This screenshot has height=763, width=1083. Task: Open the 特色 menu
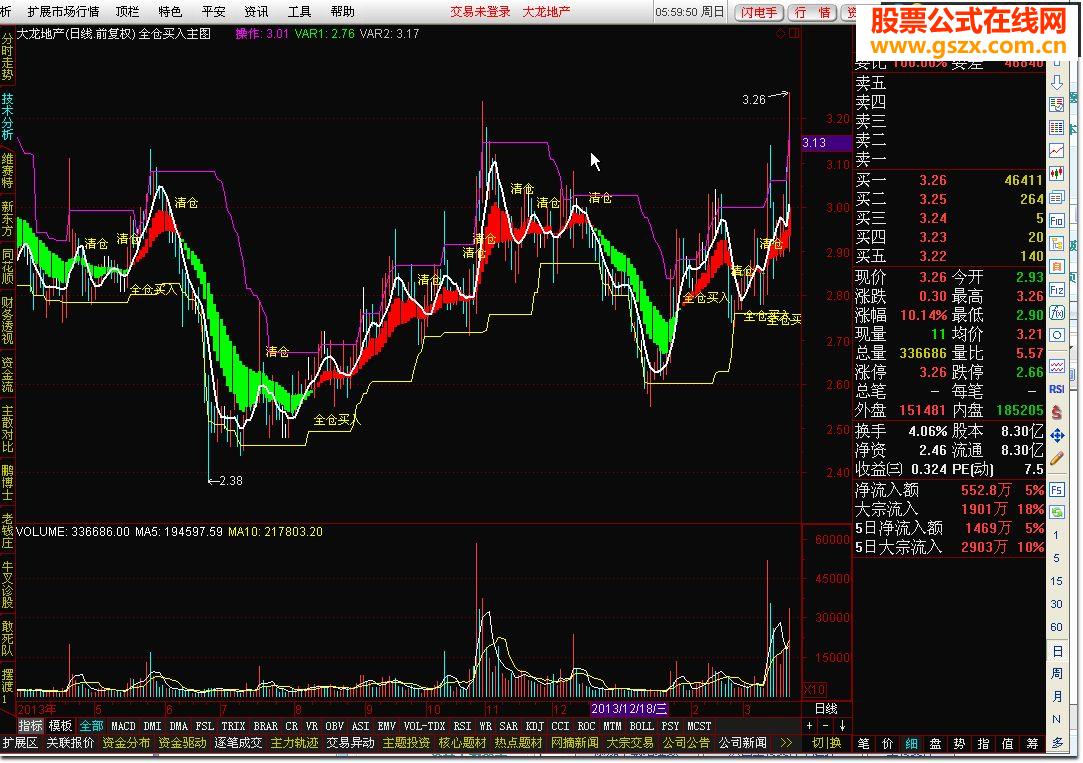coord(170,12)
